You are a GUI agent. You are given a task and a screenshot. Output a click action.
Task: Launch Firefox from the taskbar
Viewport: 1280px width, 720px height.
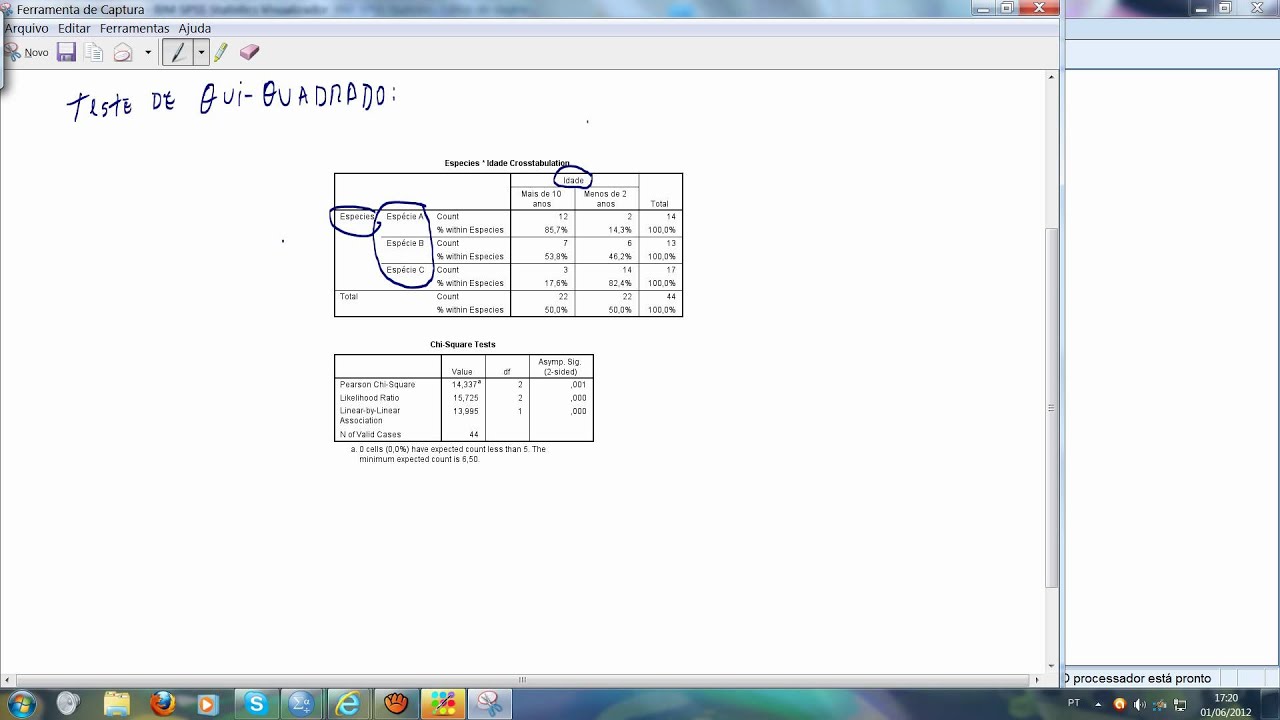point(162,704)
